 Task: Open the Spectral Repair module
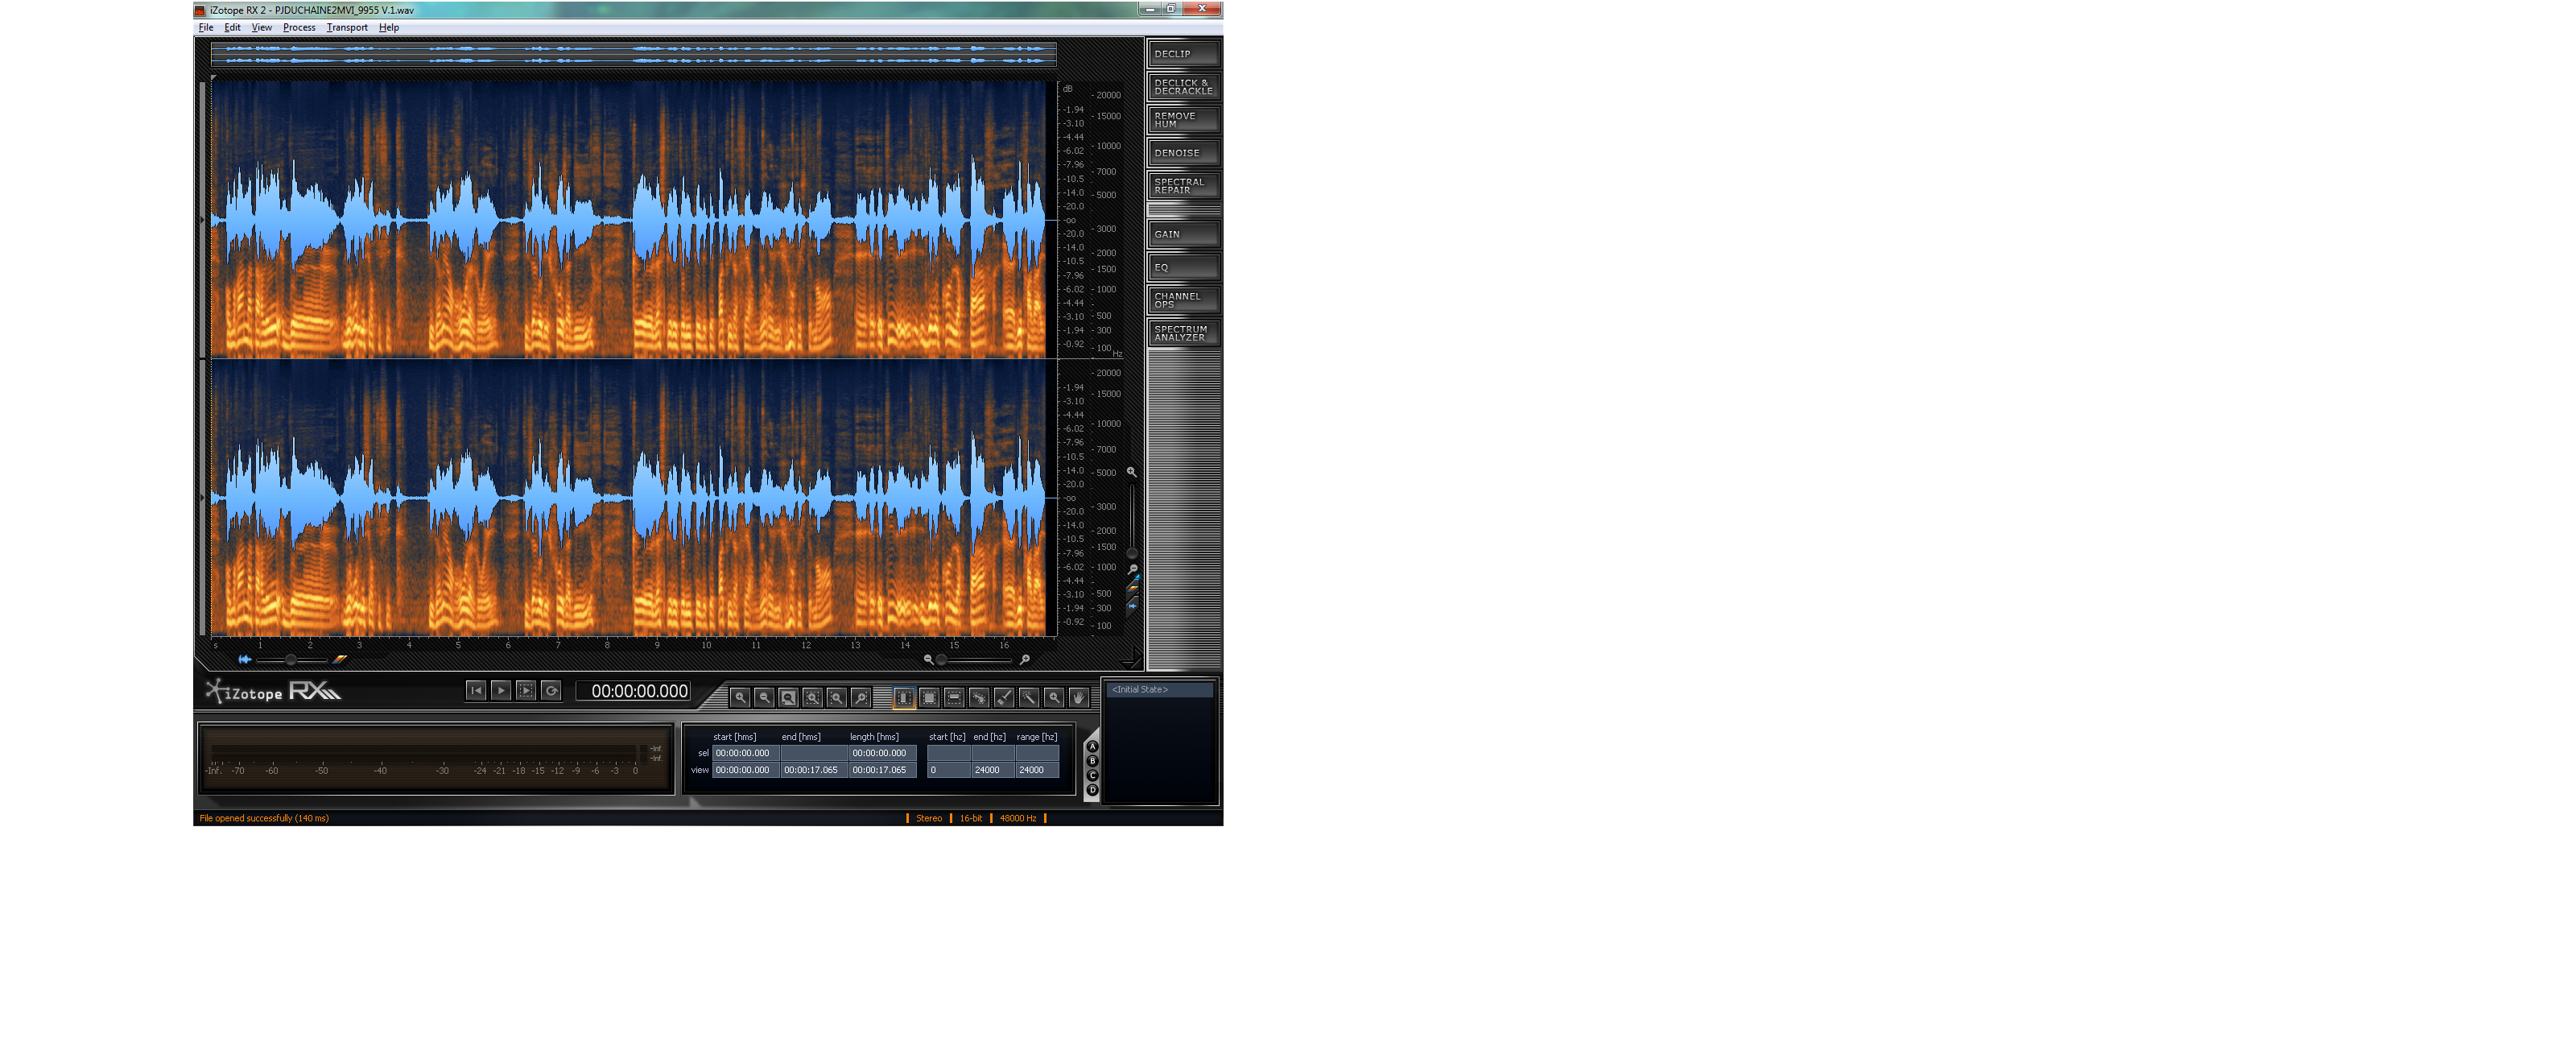click(x=1182, y=186)
